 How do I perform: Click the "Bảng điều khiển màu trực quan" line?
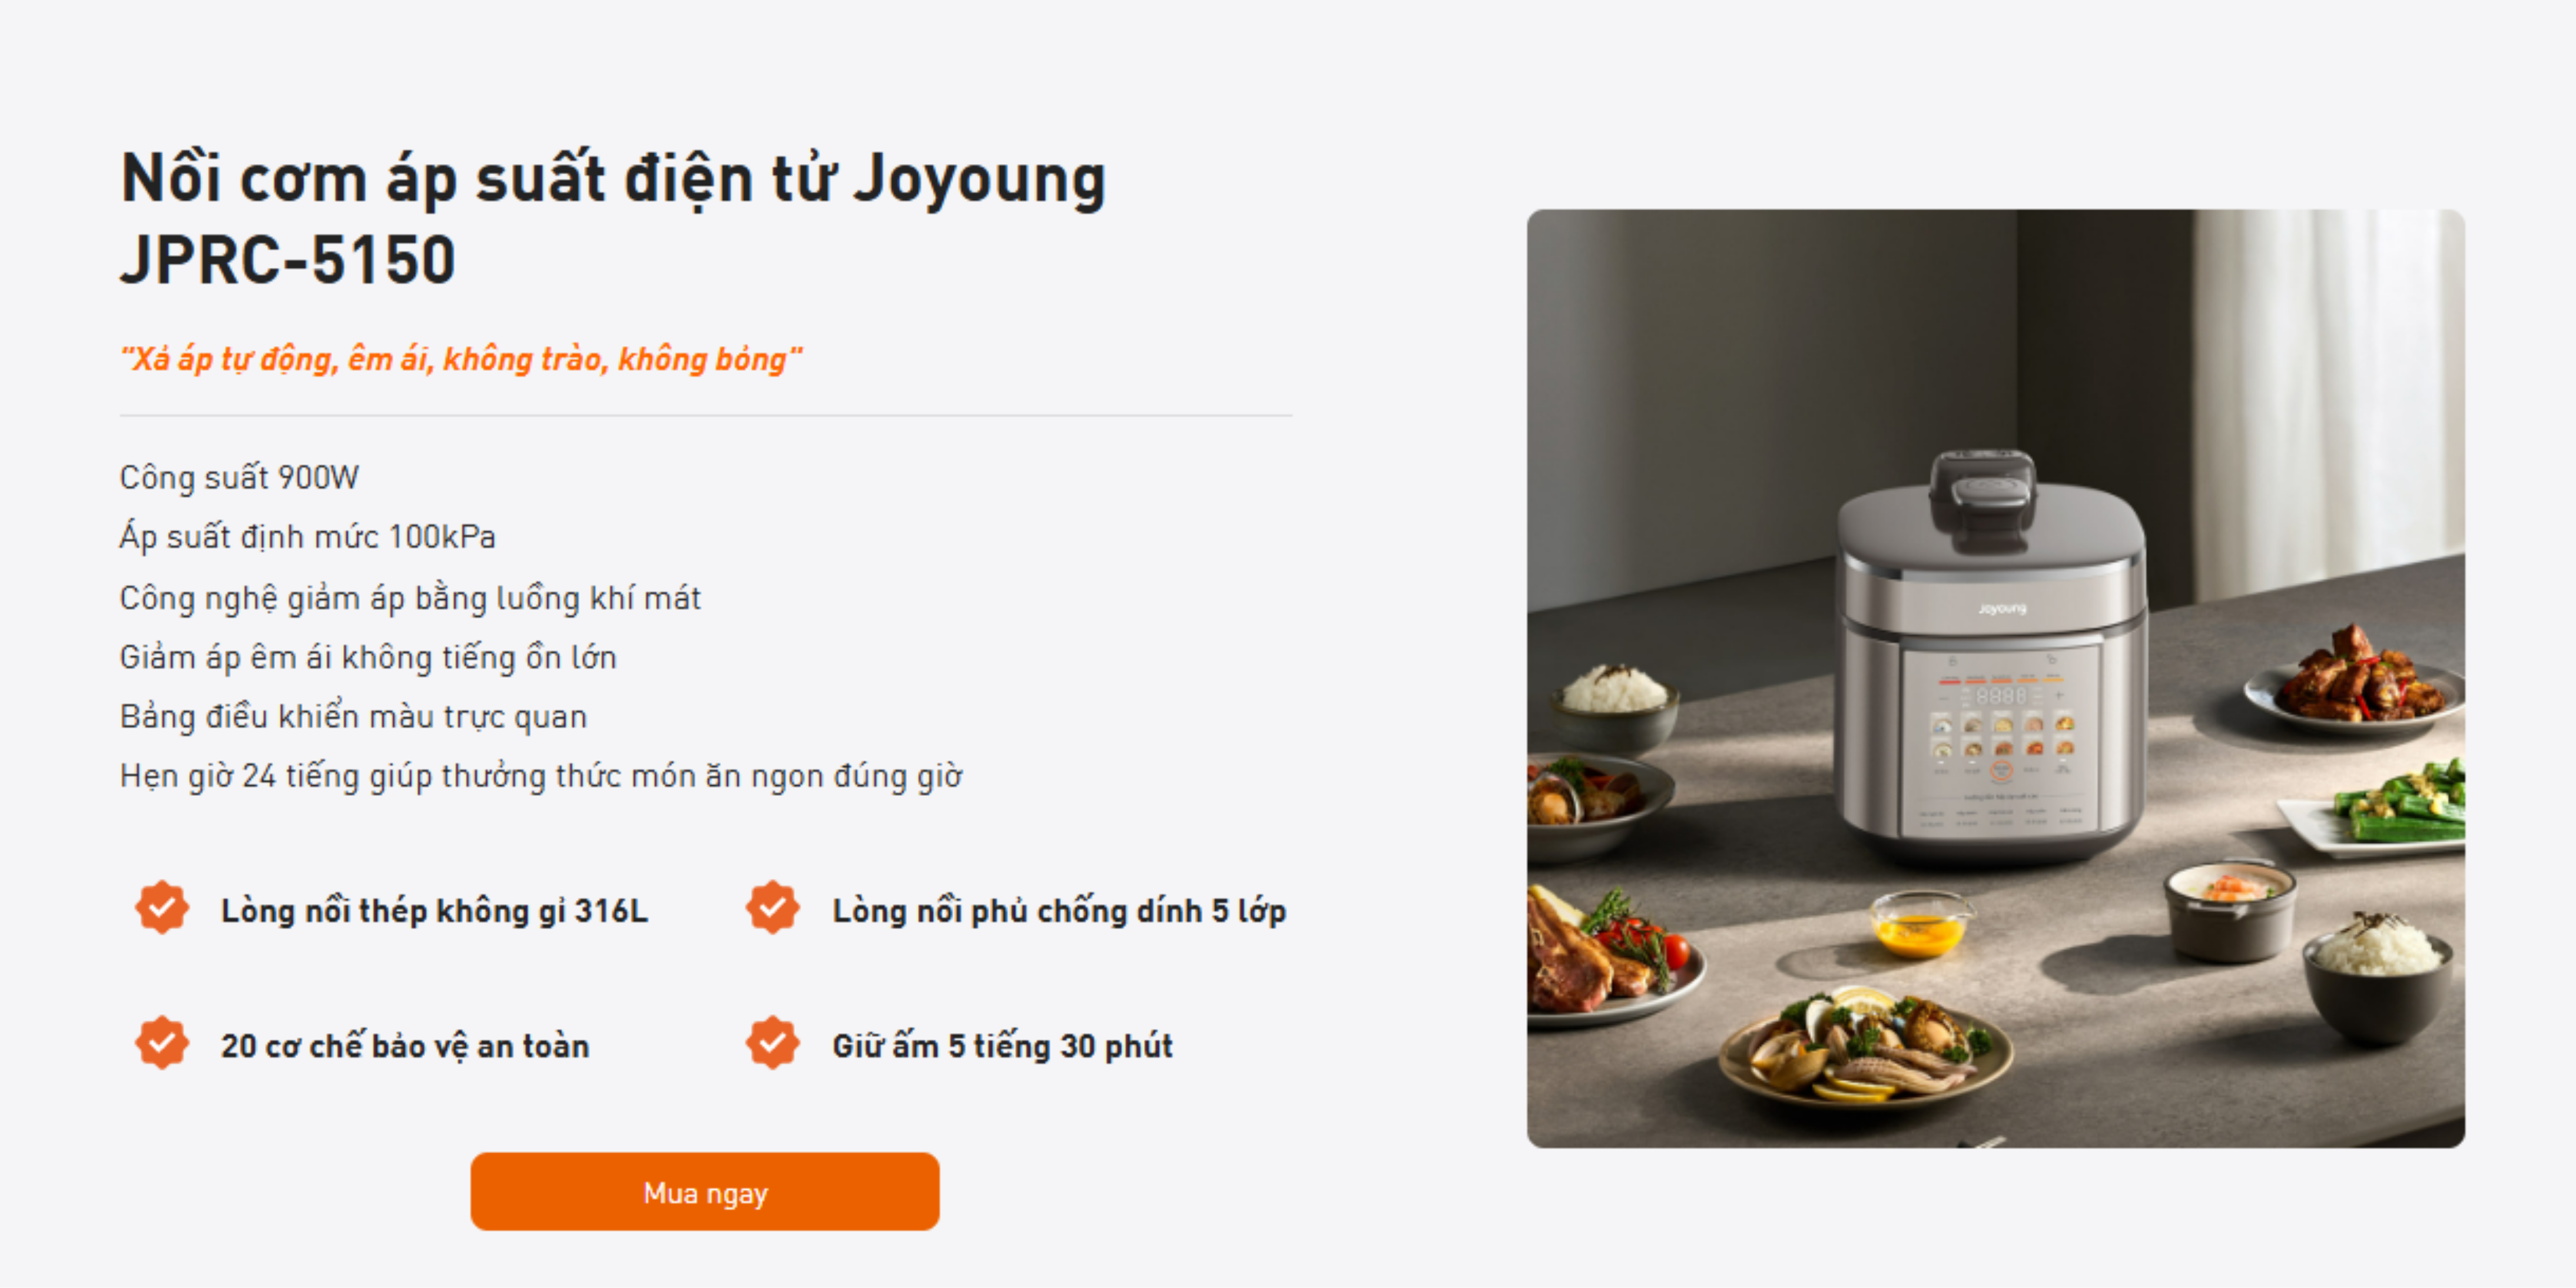tap(353, 717)
